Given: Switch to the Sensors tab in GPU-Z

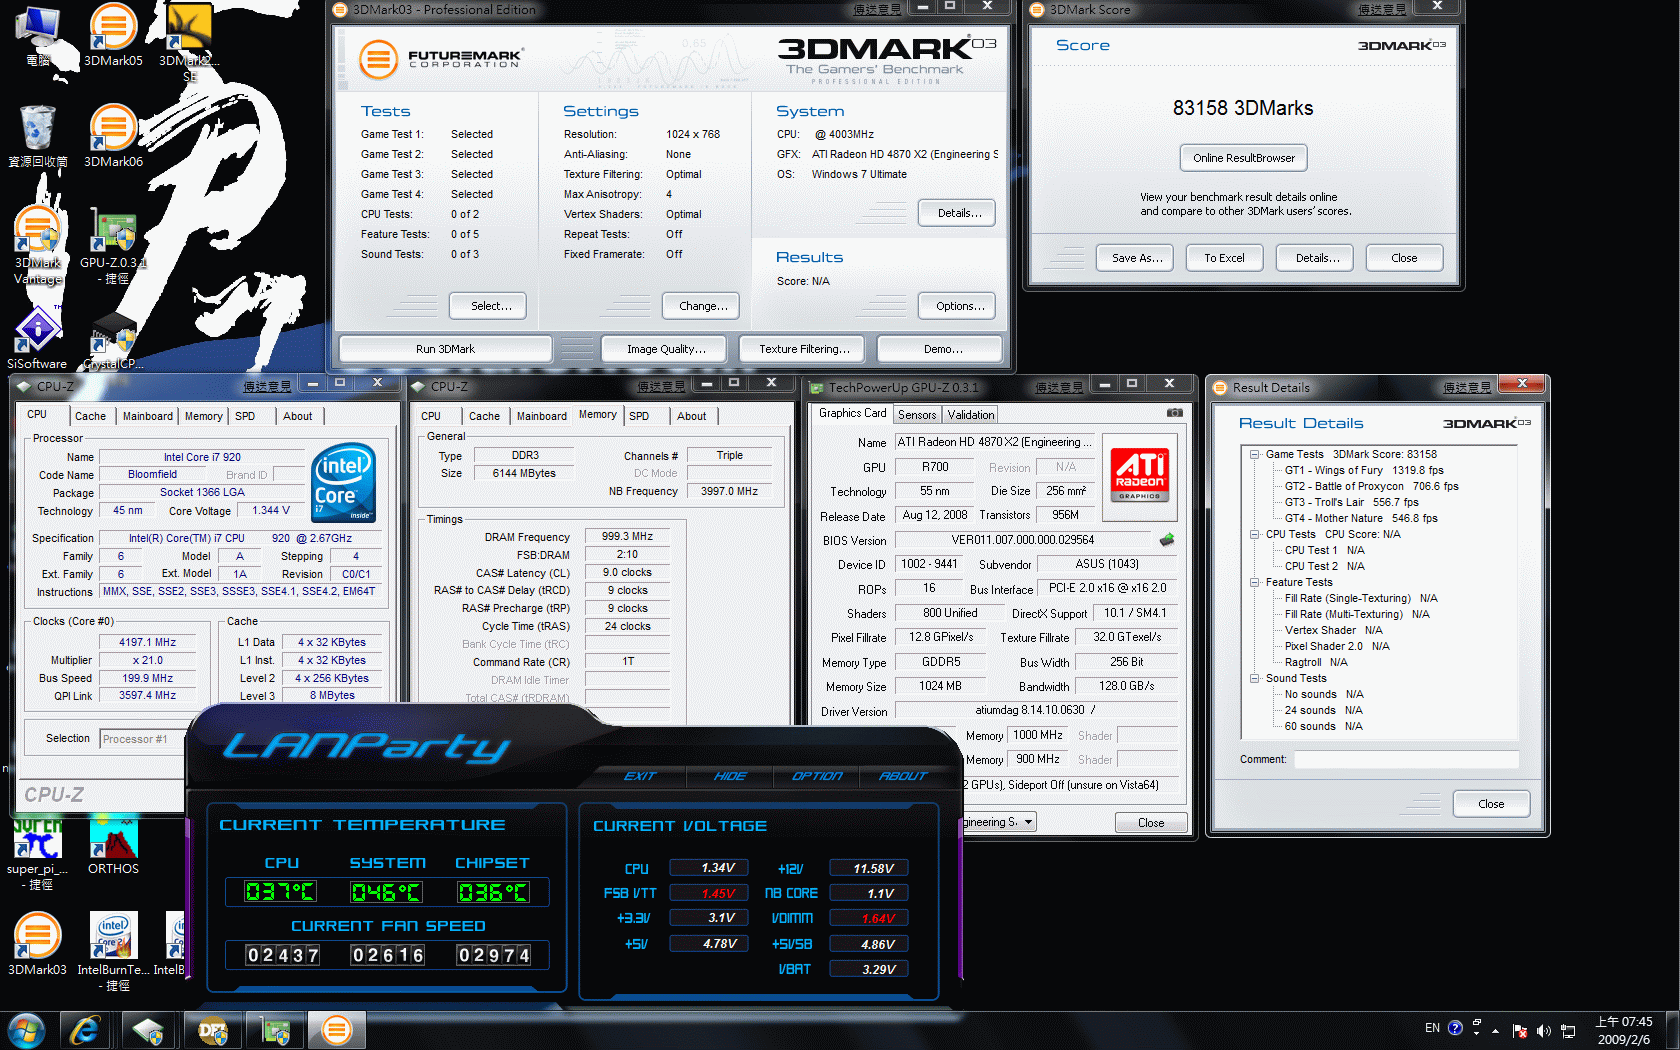Looking at the screenshot, I should [x=917, y=415].
